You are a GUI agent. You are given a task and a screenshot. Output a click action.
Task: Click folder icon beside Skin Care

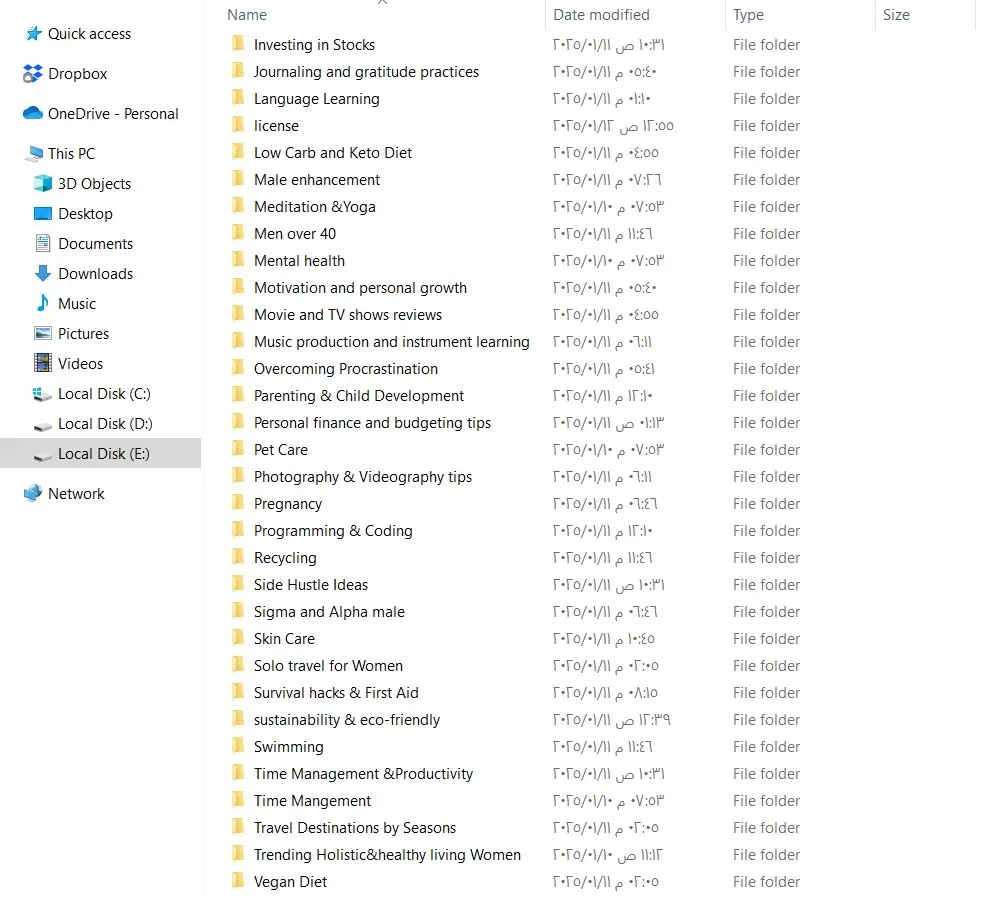pos(238,638)
